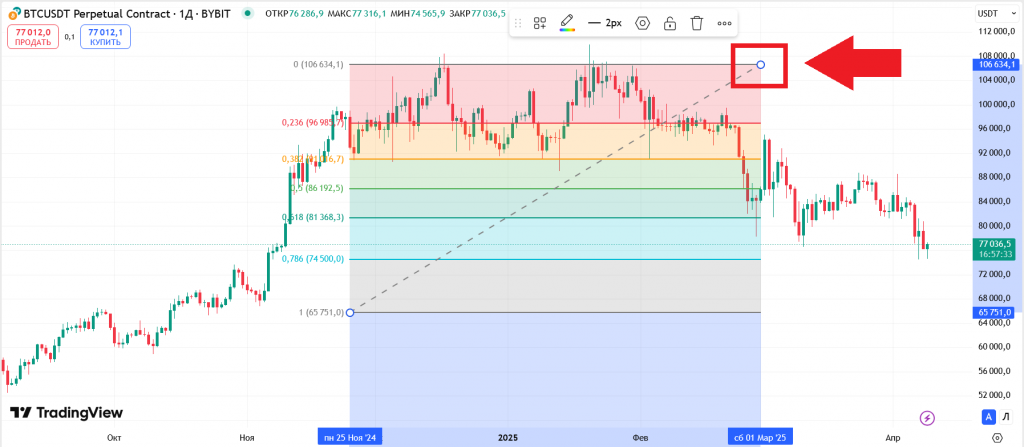This screenshot has height=447, width=1024.
Task: Click the 0,618 (81 368,3) level label
Action: (x=313, y=217)
